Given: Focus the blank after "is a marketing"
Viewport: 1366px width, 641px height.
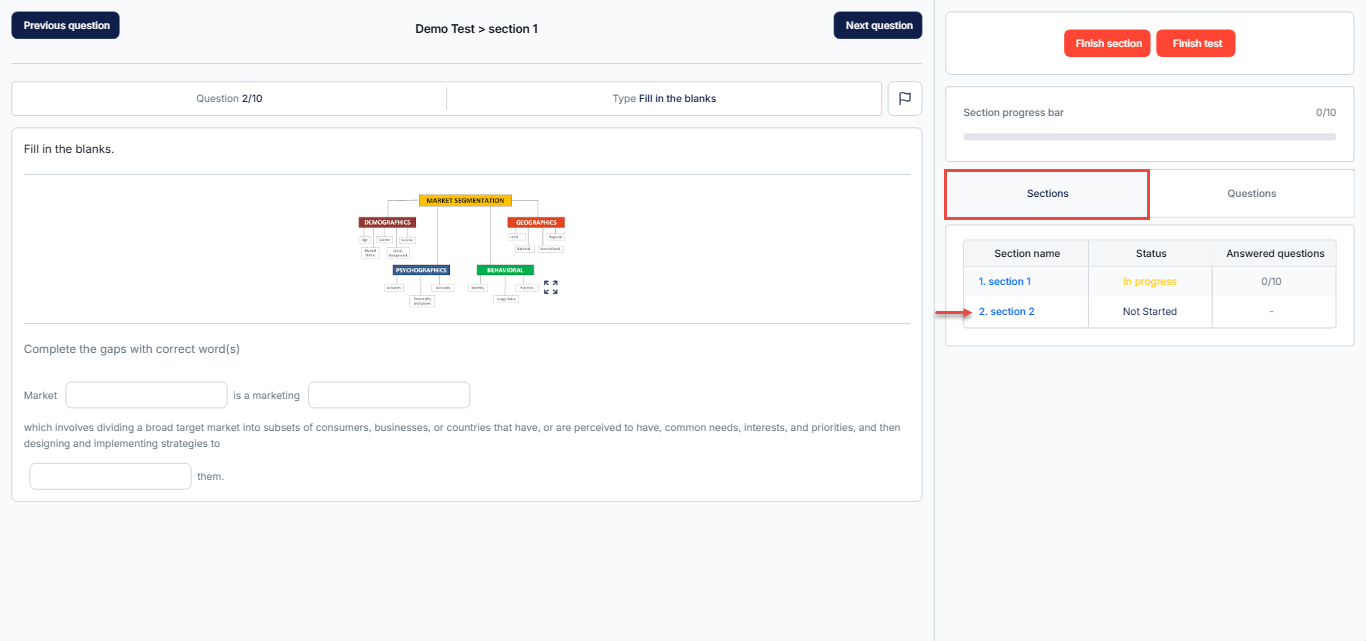Looking at the screenshot, I should point(389,395).
